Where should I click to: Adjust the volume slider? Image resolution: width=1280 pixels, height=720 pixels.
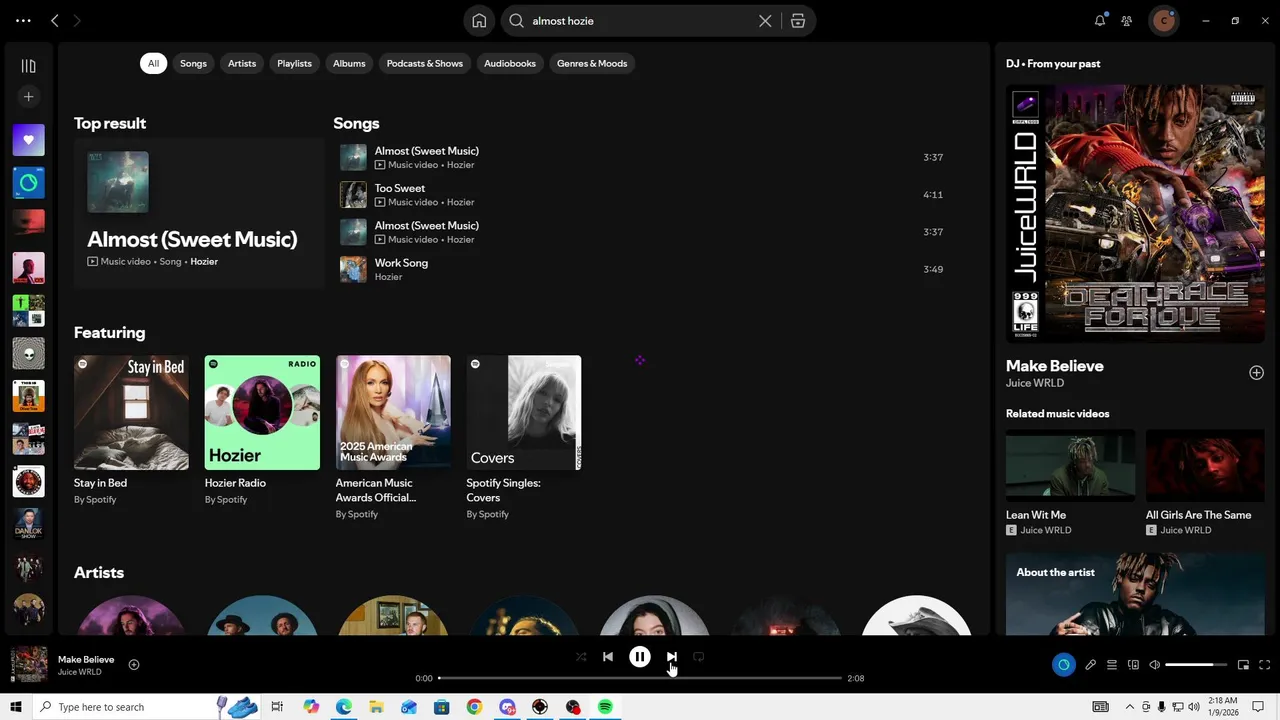(x=1196, y=665)
